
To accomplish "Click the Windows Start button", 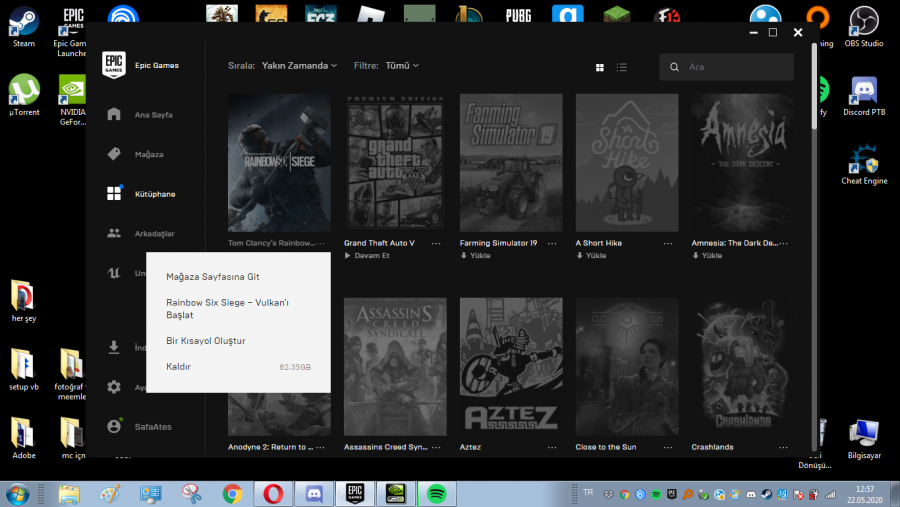I will [x=17, y=494].
